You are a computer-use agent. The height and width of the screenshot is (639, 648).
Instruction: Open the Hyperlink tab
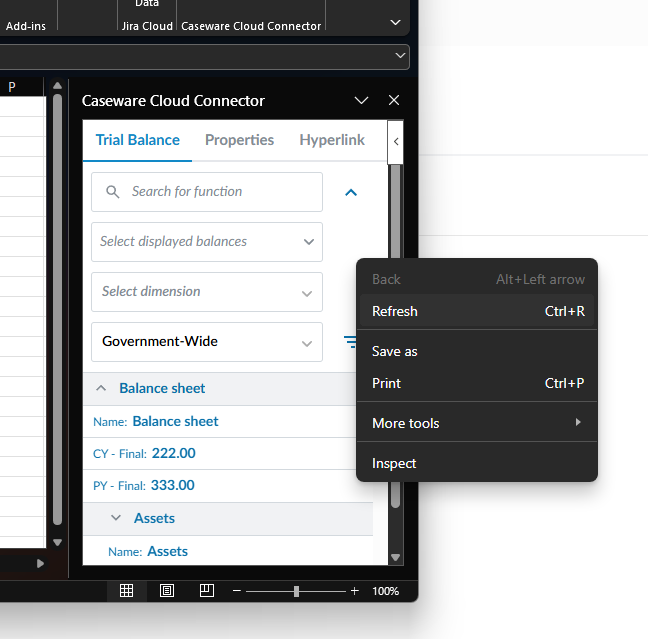332,140
